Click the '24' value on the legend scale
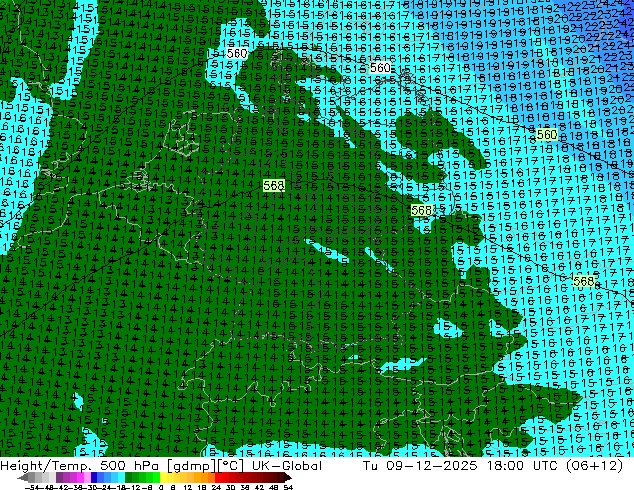 tap(216, 487)
